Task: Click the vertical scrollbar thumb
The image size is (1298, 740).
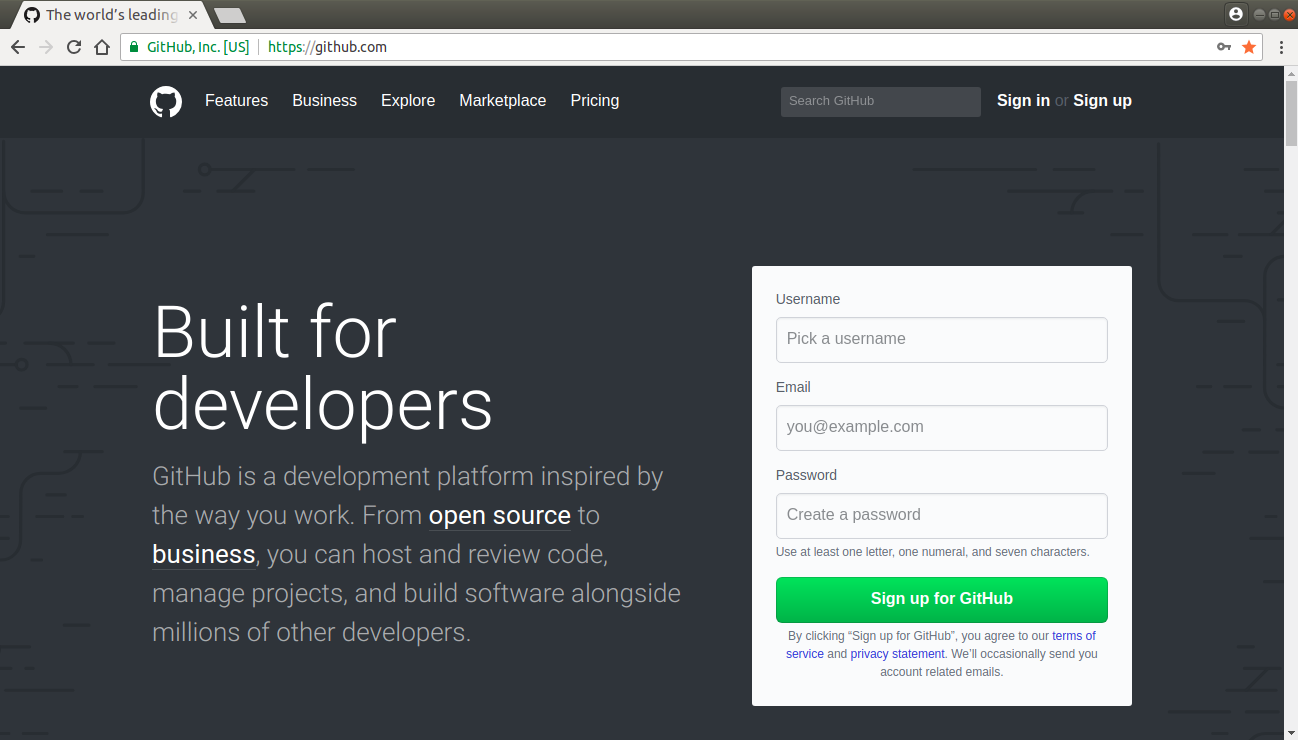Action: (x=1290, y=113)
